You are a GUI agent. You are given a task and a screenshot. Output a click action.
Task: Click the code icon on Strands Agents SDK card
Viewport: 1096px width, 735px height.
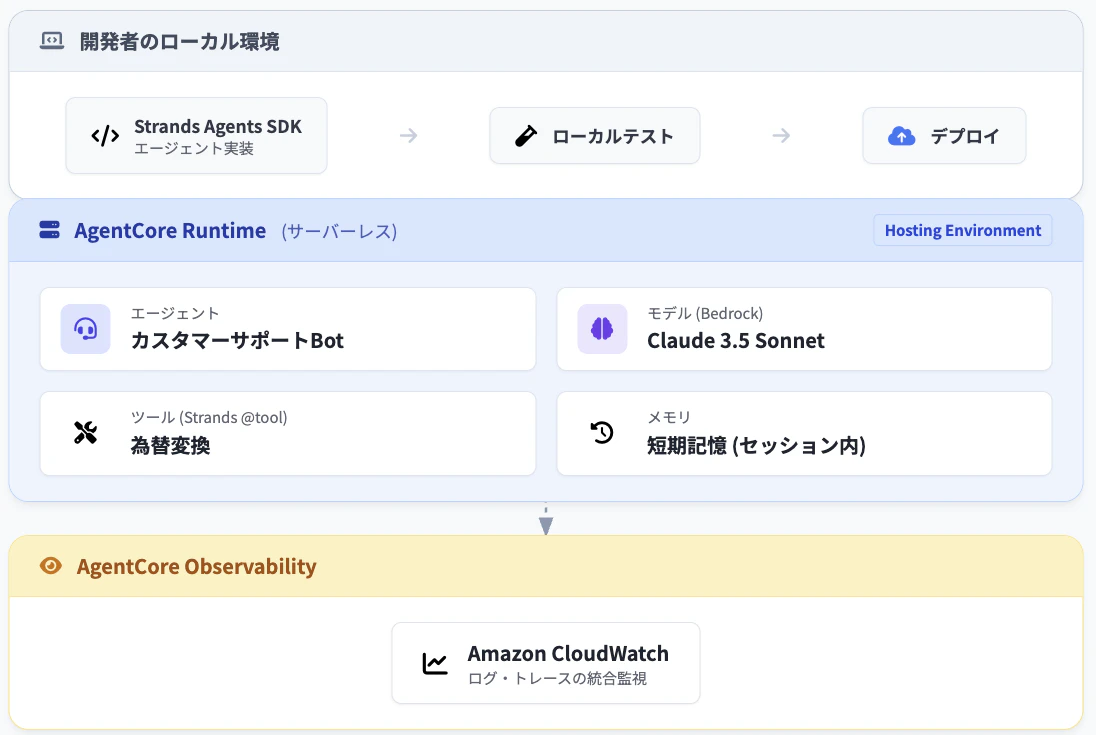click(105, 135)
